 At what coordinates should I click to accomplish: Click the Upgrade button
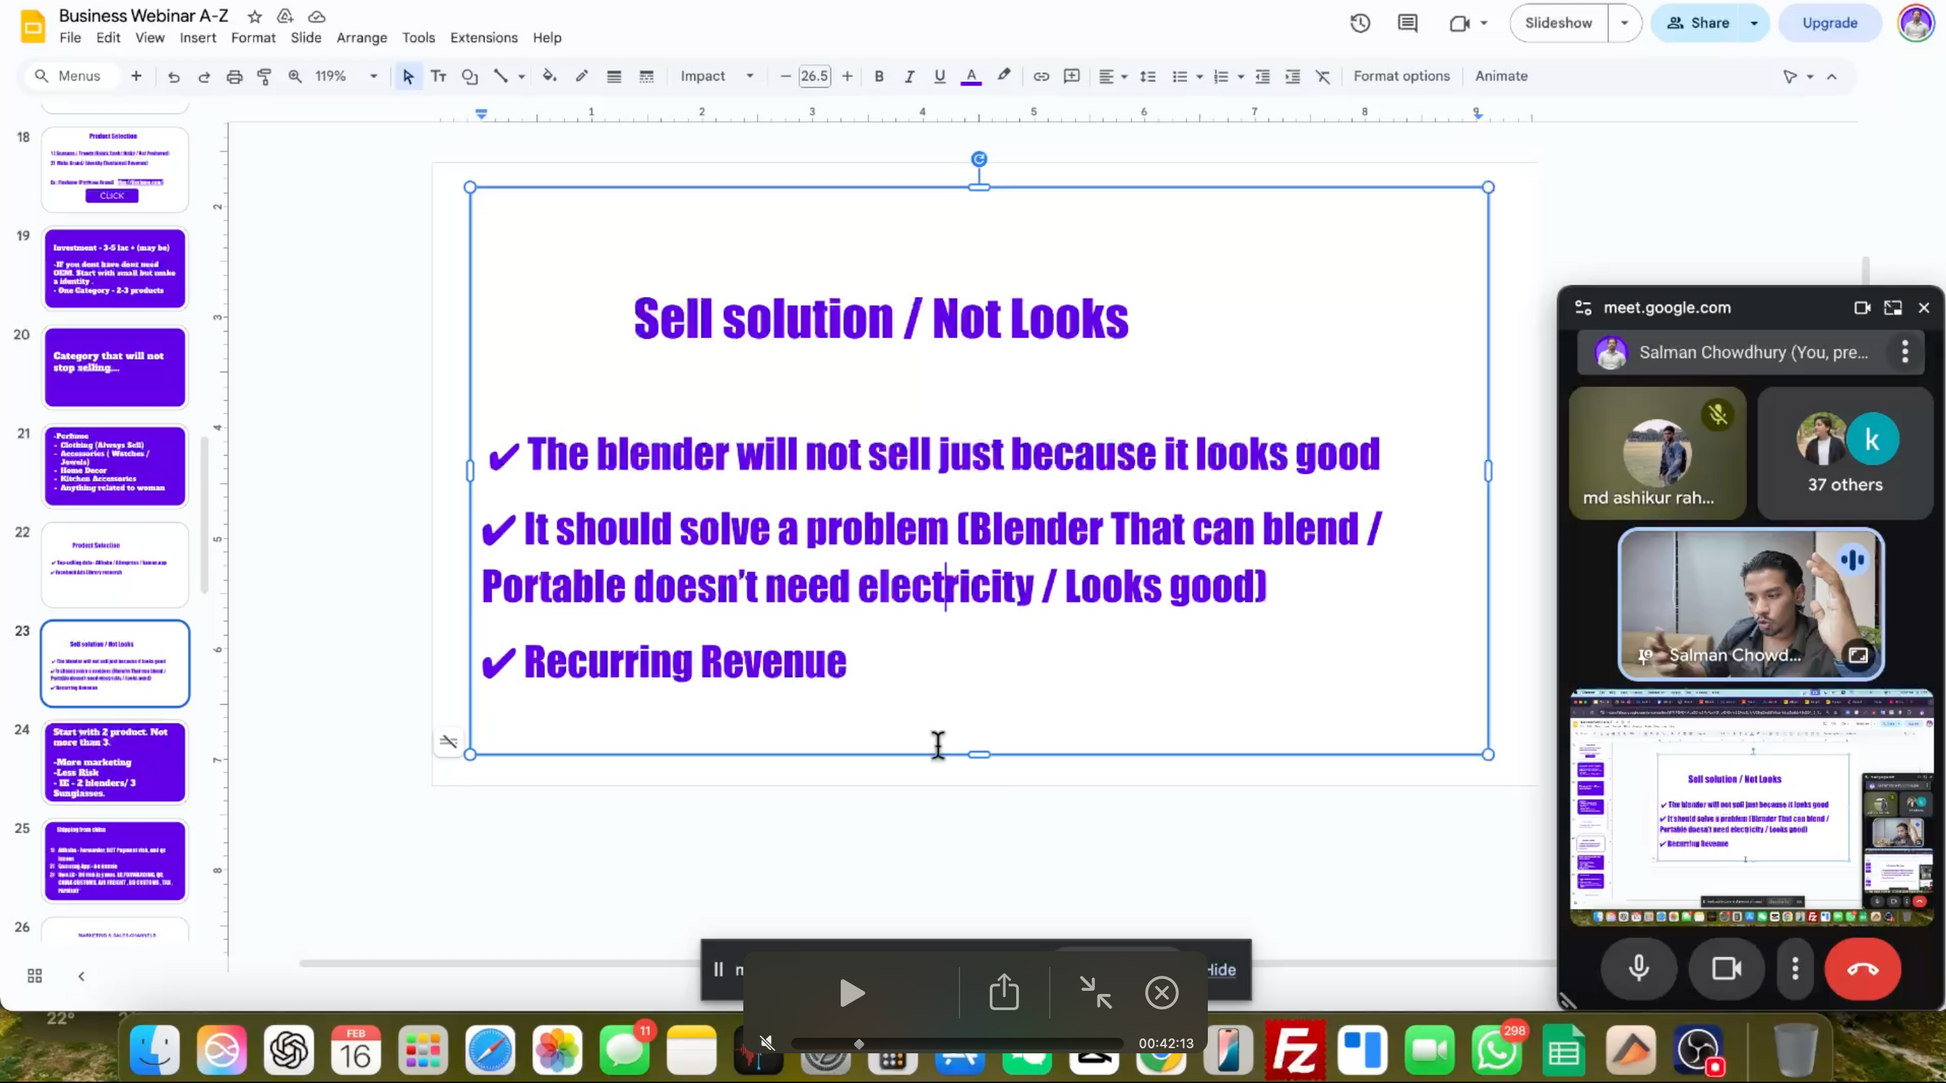[x=1829, y=22]
